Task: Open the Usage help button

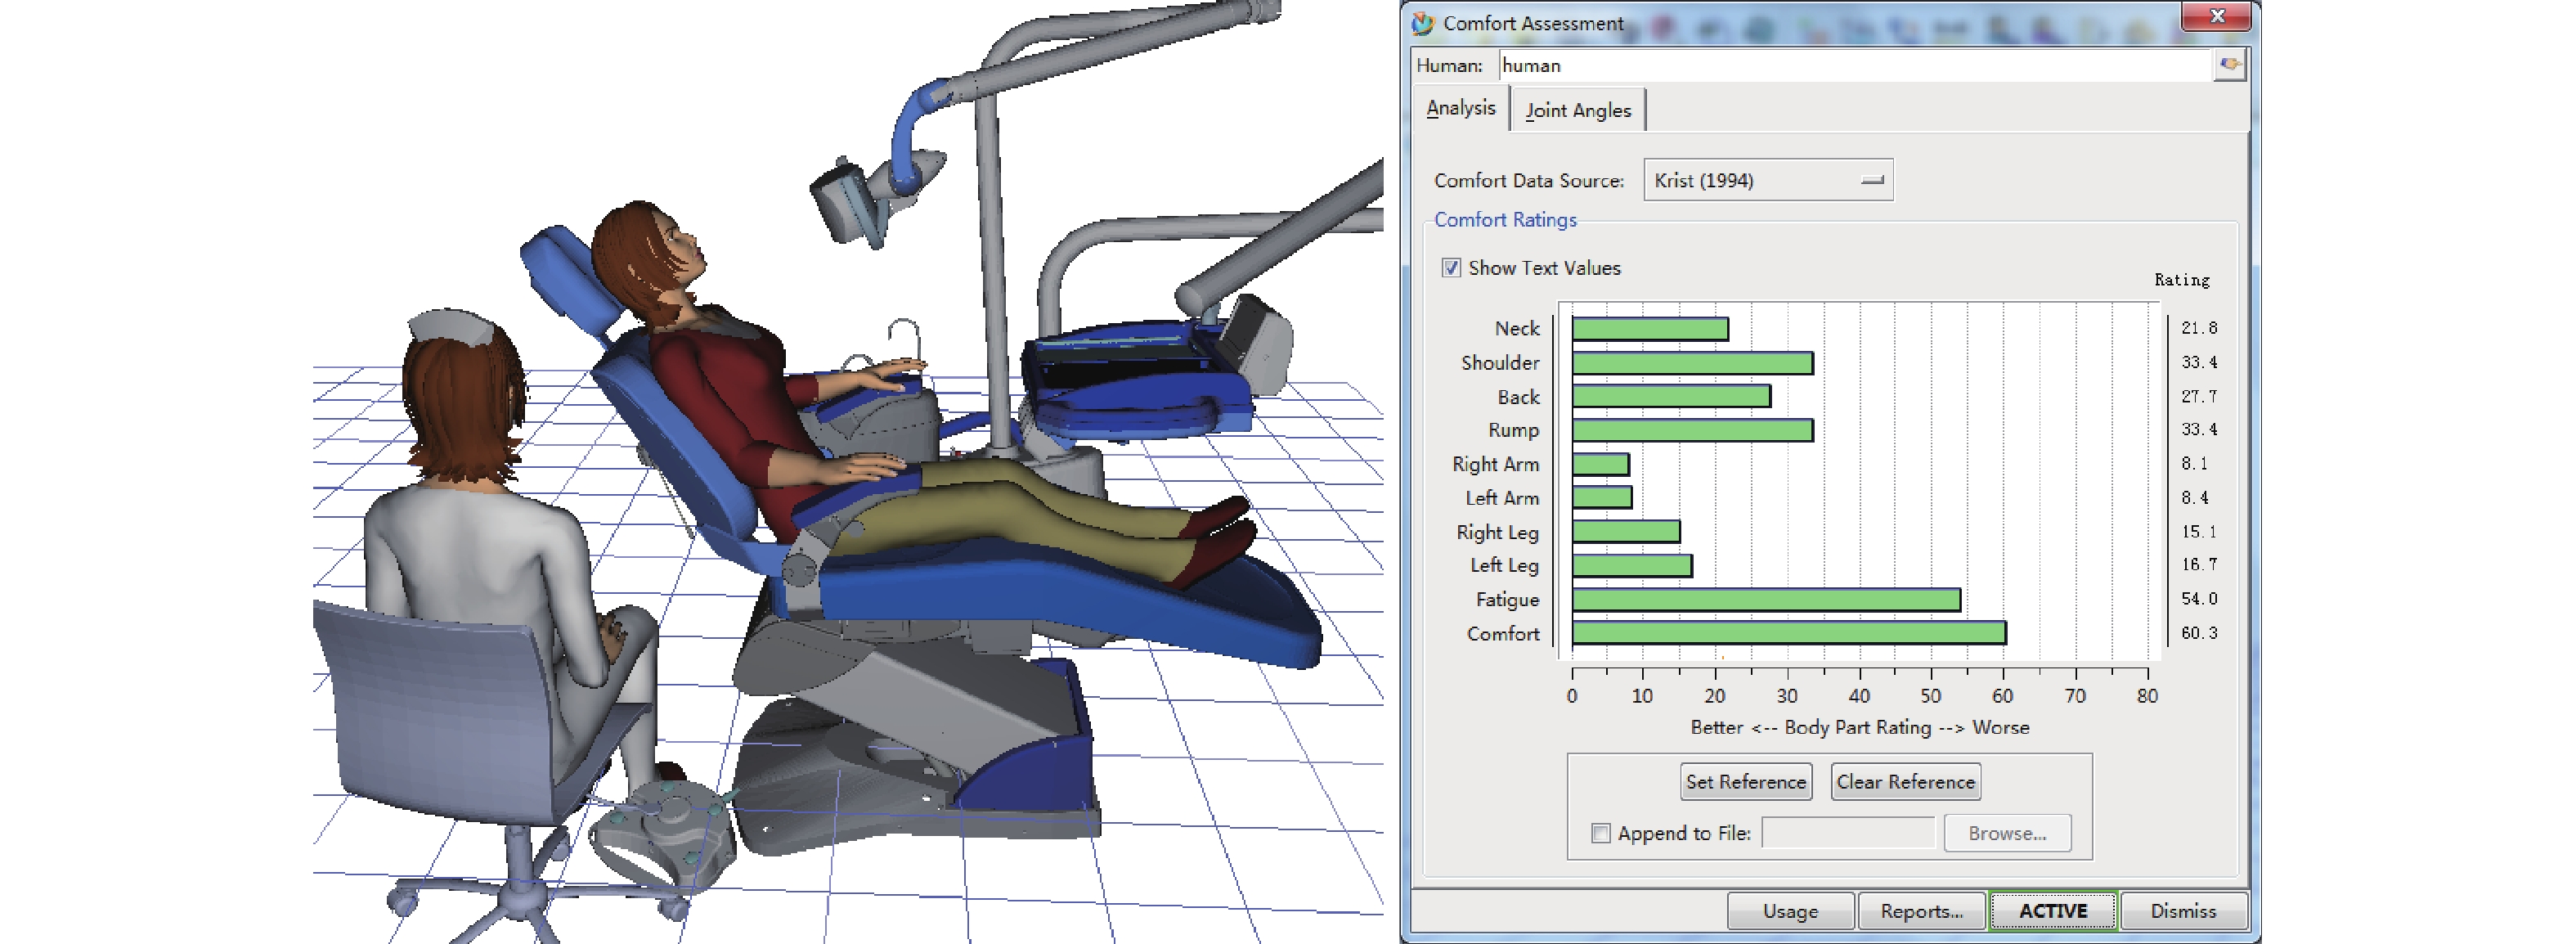Action: click(1790, 911)
